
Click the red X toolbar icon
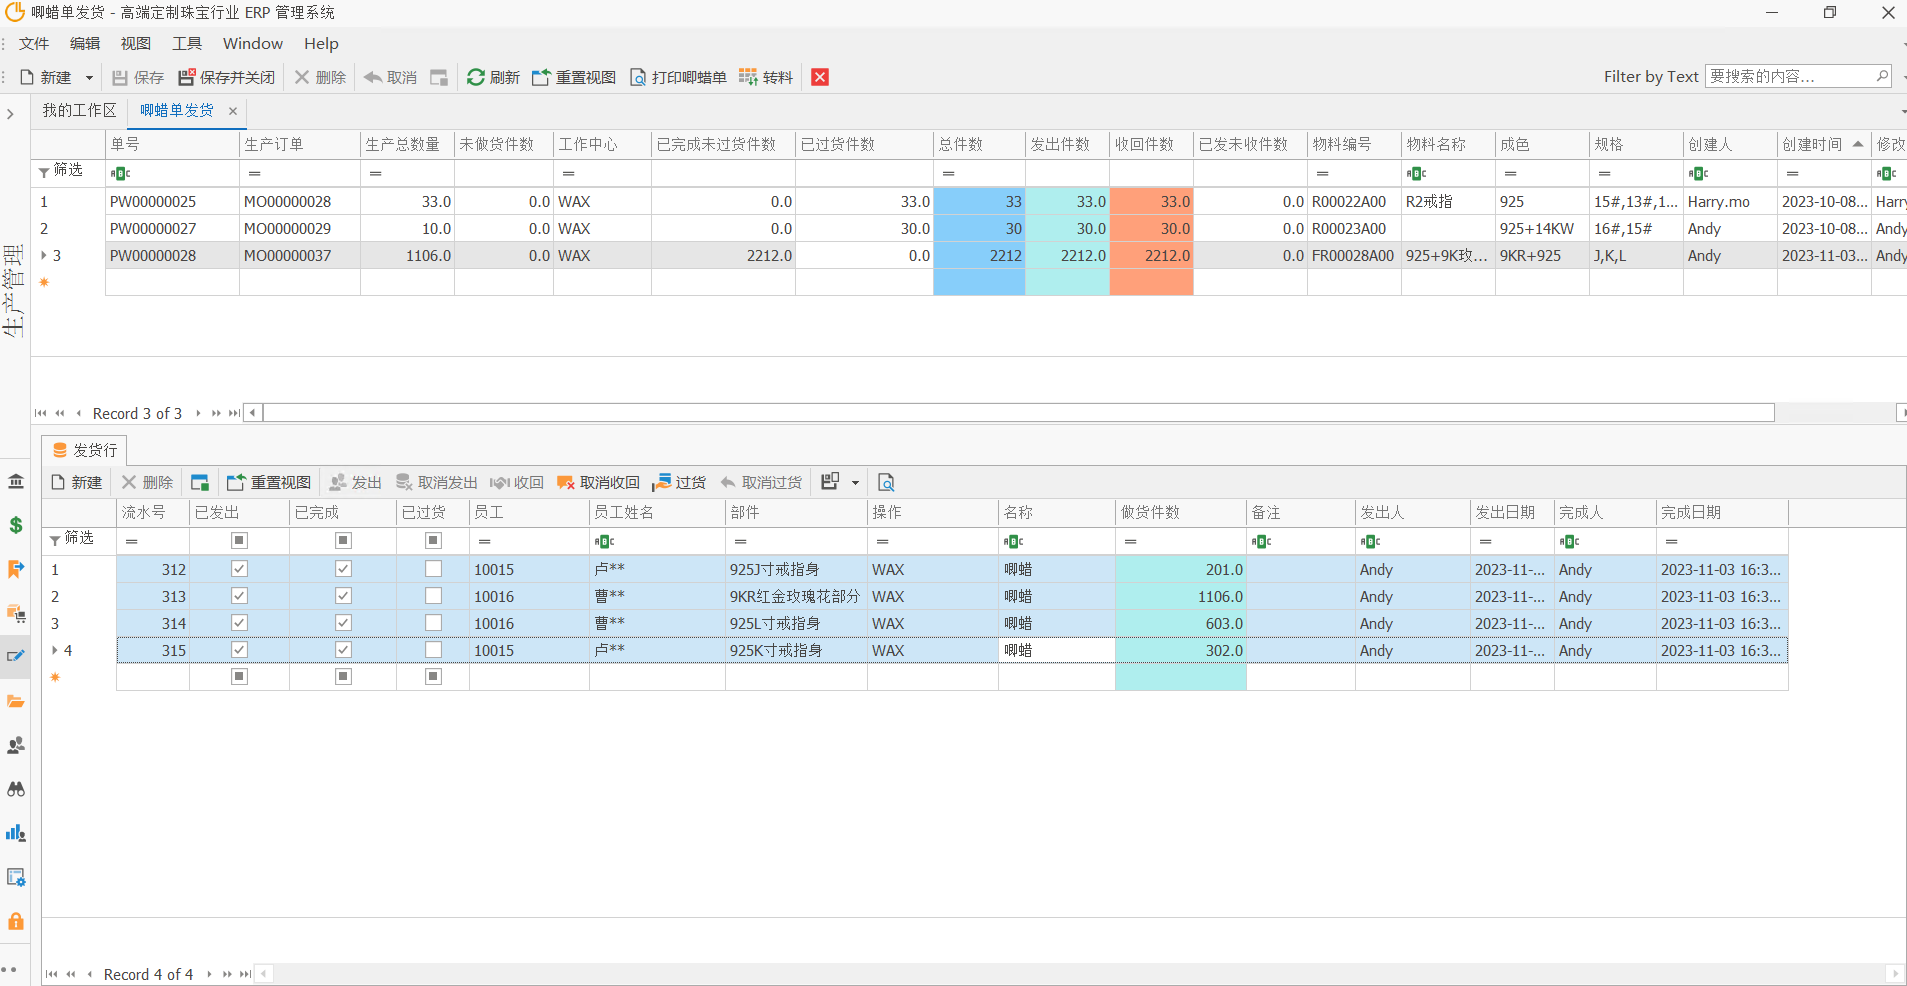[x=820, y=77]
